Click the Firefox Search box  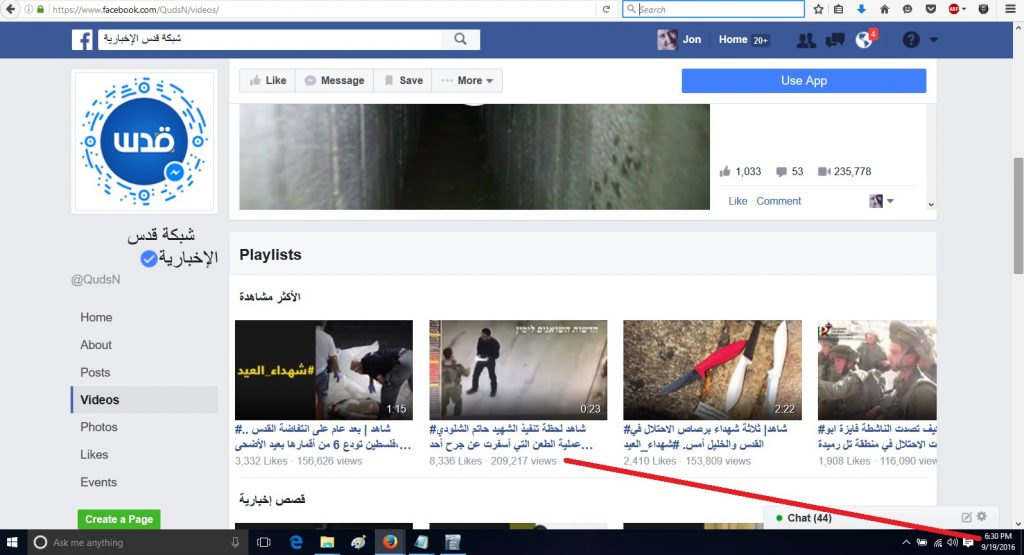(713, 9)
